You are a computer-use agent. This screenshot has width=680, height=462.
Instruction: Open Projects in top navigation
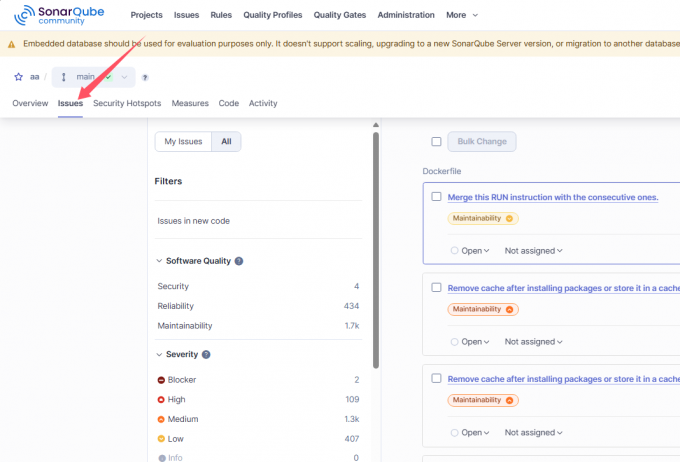point(147,15)
